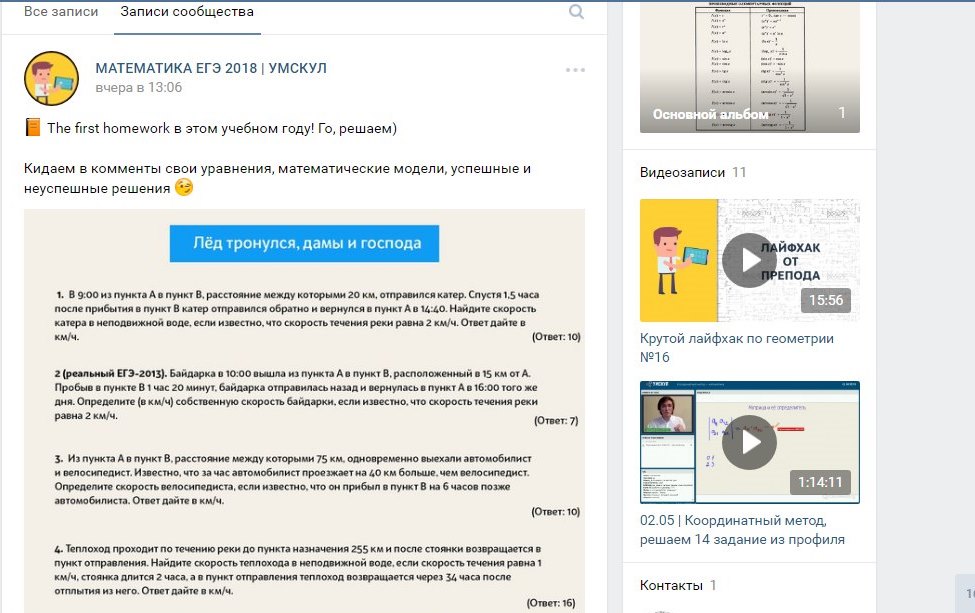Open the Видеозаписи section header

point(682,172)
